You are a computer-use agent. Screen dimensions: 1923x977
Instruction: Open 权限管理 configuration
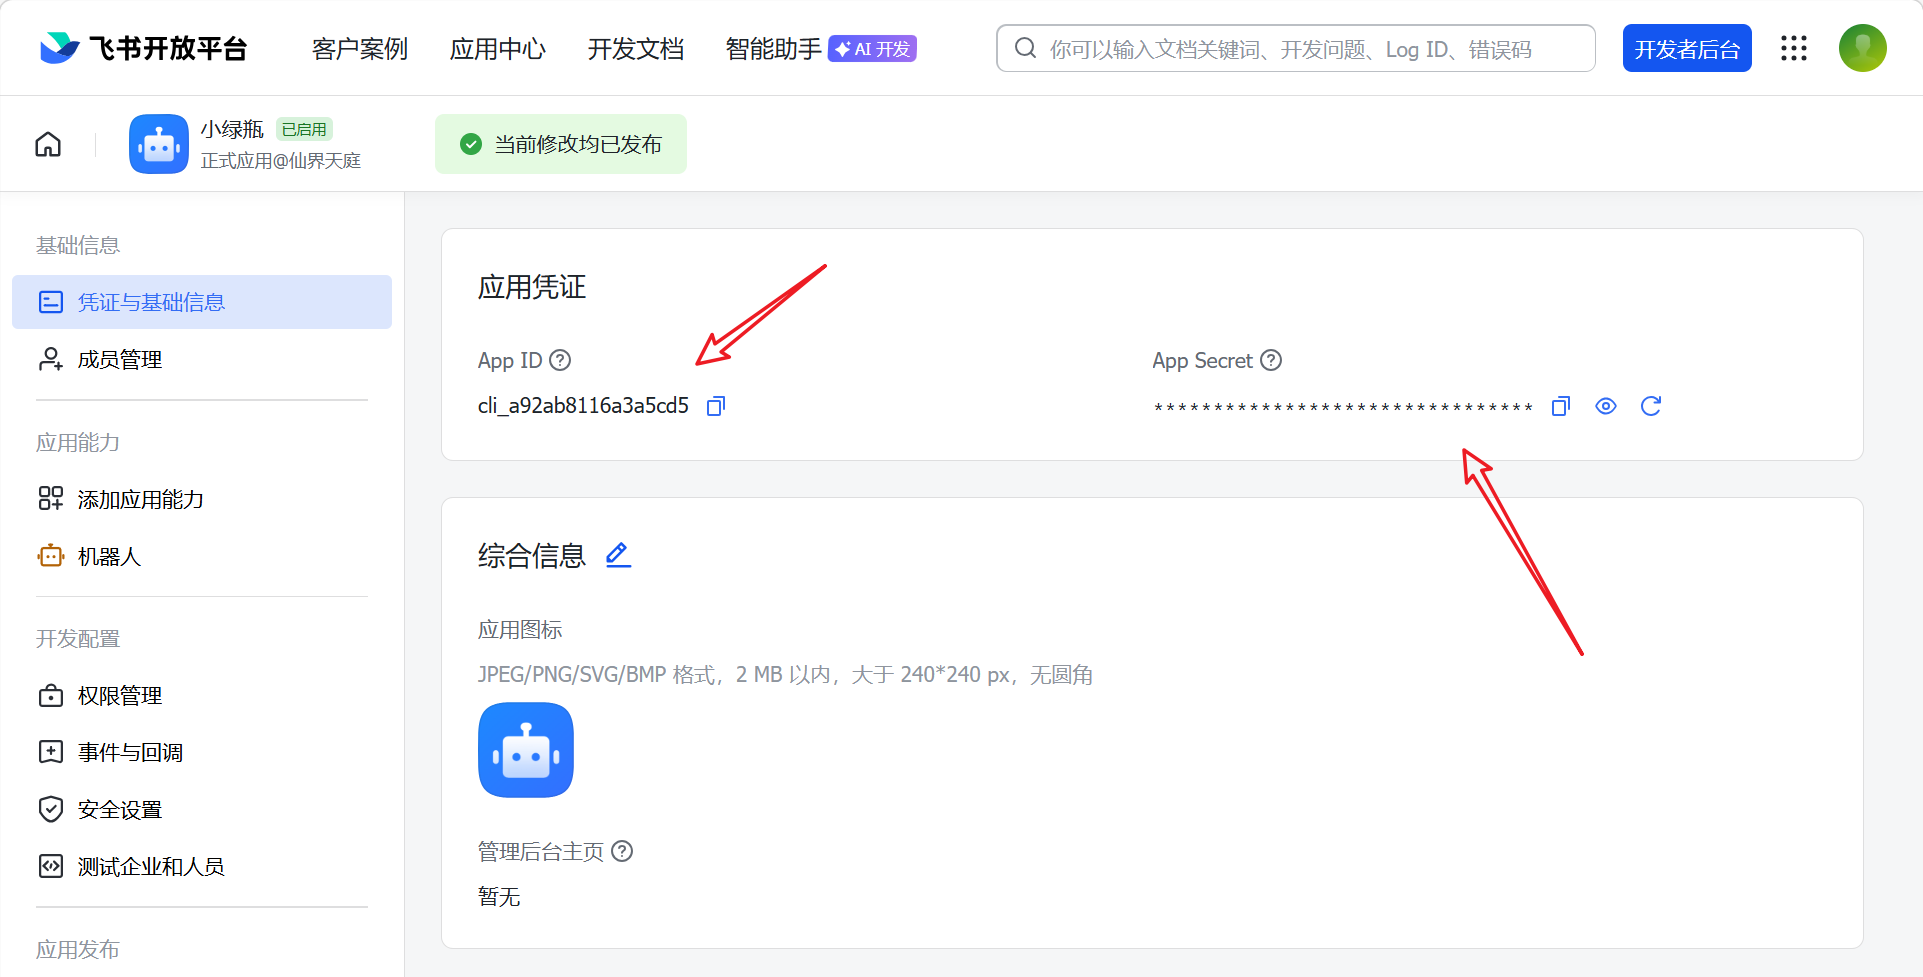click(119, 695)
